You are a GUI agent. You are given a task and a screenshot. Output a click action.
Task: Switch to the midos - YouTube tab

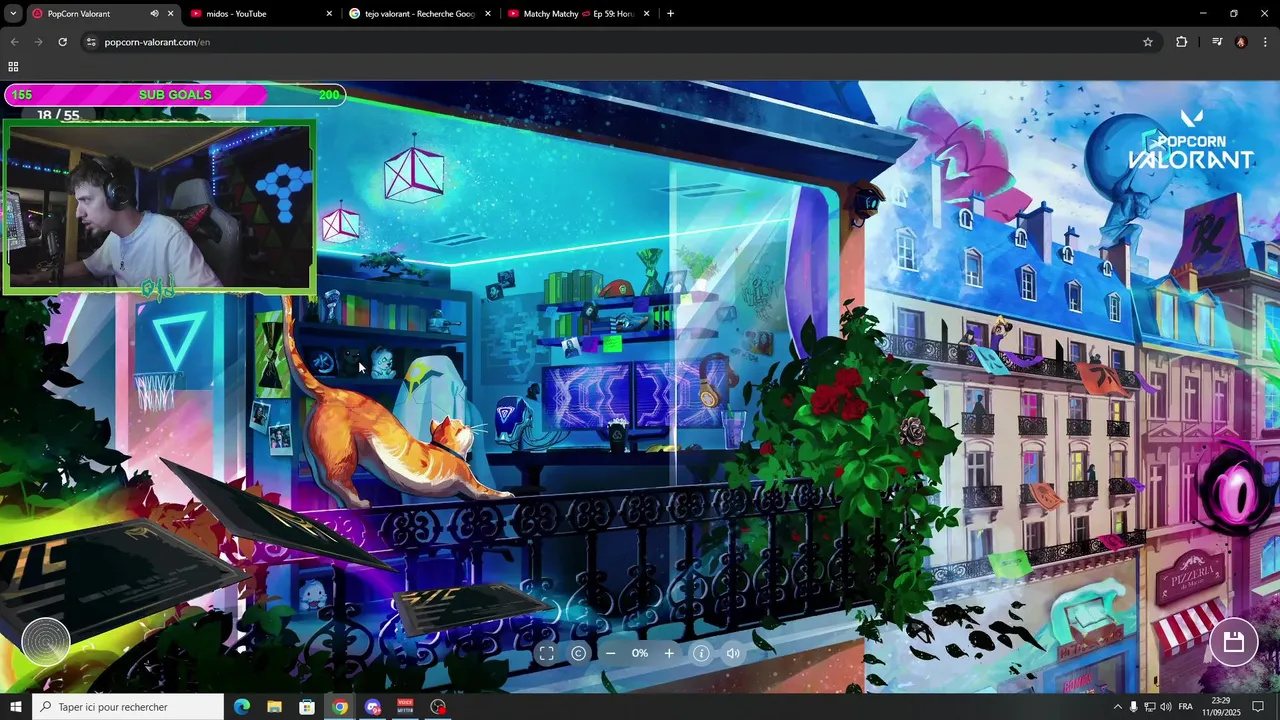pyautogui.click(x=258, y=14)
